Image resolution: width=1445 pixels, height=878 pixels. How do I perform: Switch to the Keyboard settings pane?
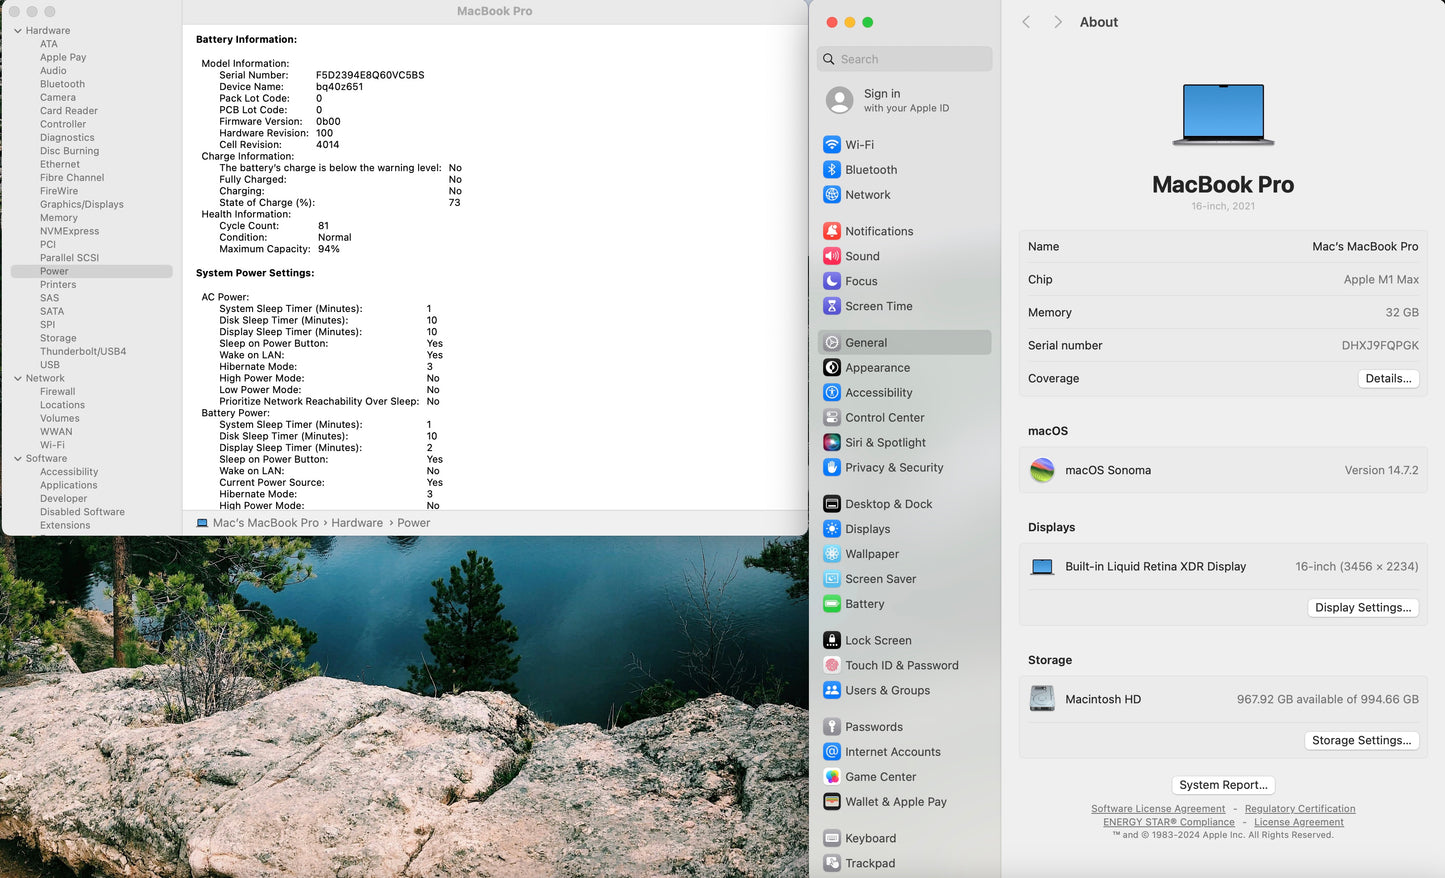(870, 838)
